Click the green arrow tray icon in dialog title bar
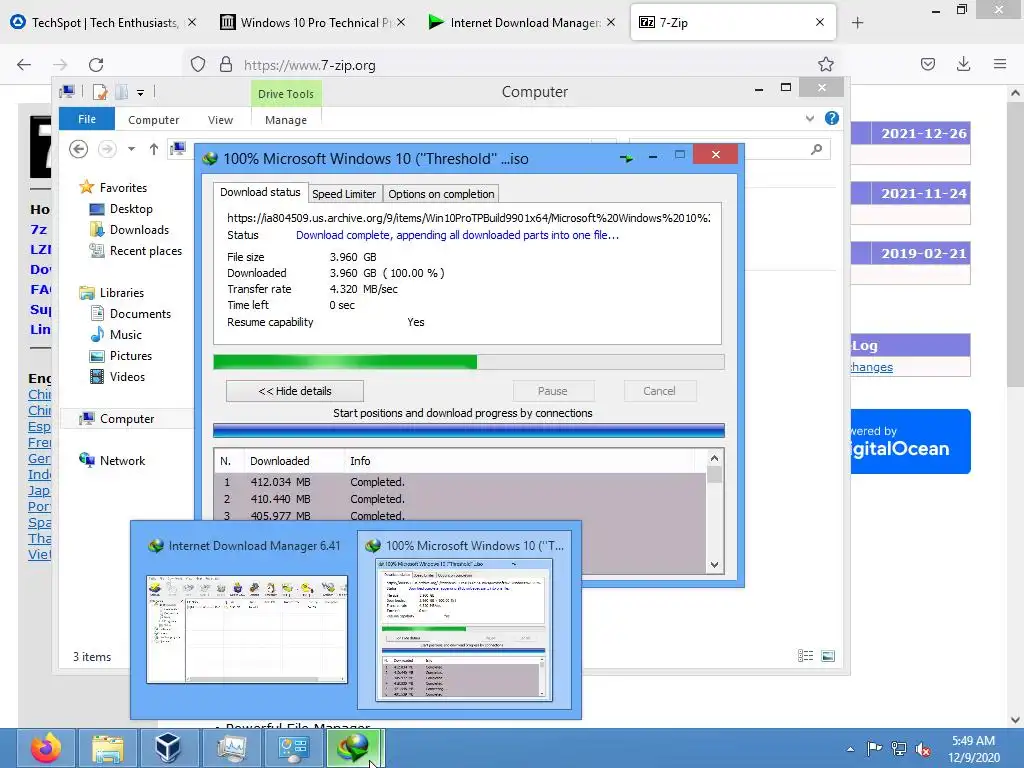This screenshot has height=768, width=1024. (x=626, y=158)
